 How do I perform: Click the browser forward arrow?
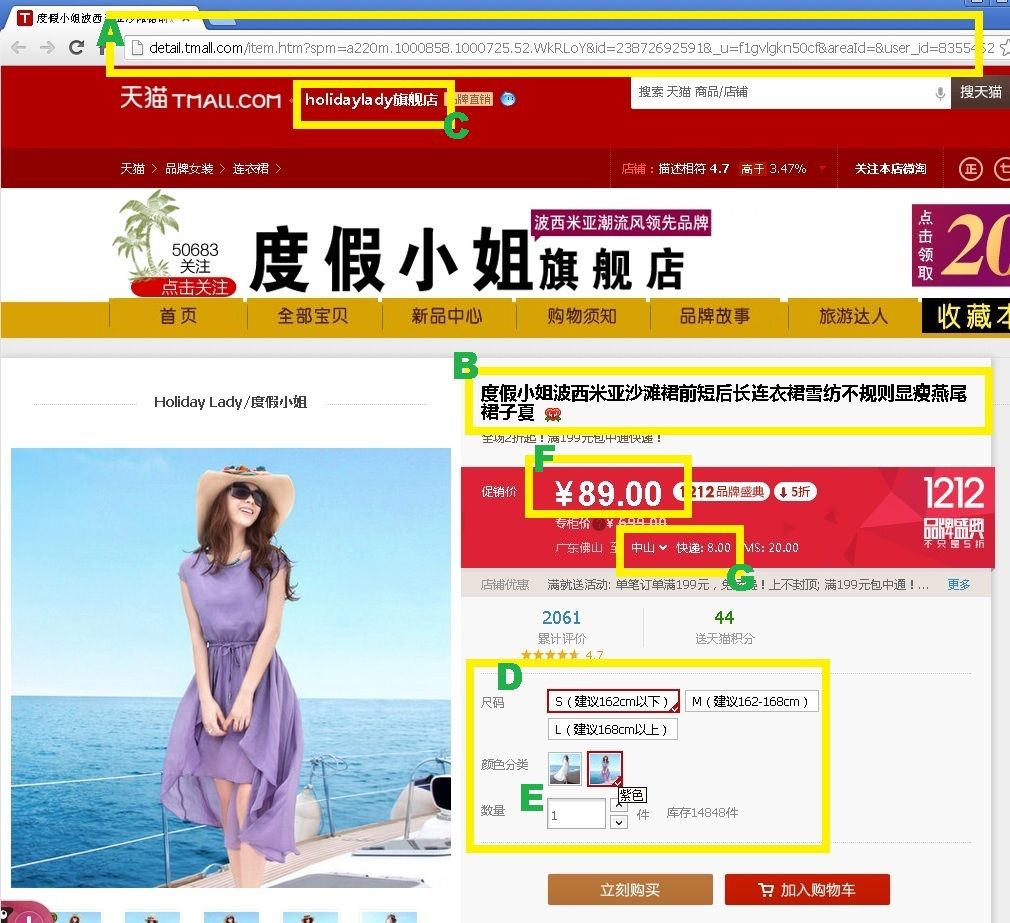47,48
